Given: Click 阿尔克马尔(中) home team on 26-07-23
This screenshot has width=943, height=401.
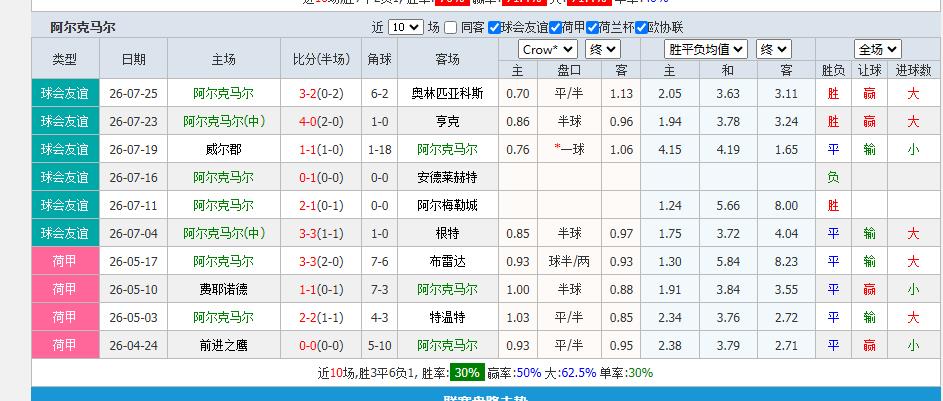Looking at the screenshot, I should (x=224, y=121).
